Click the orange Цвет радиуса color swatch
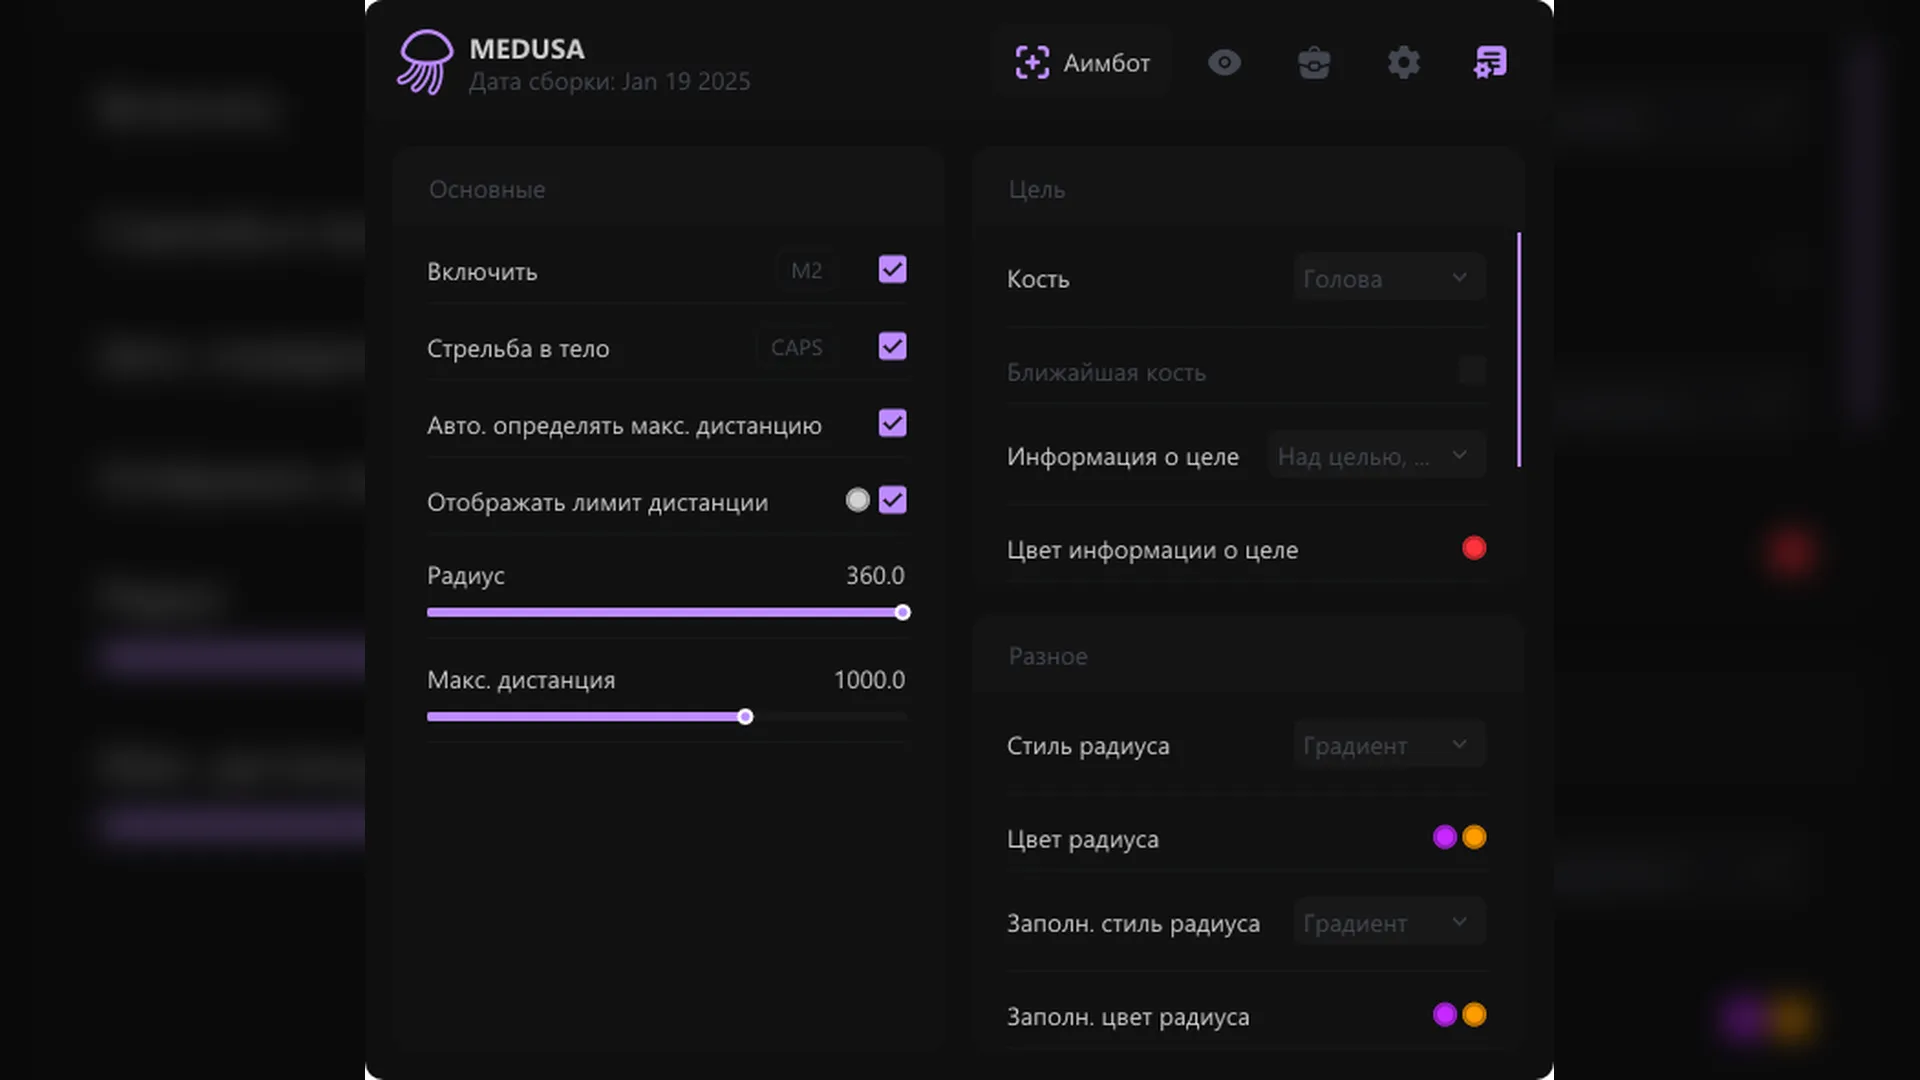 coord(1474,837)
